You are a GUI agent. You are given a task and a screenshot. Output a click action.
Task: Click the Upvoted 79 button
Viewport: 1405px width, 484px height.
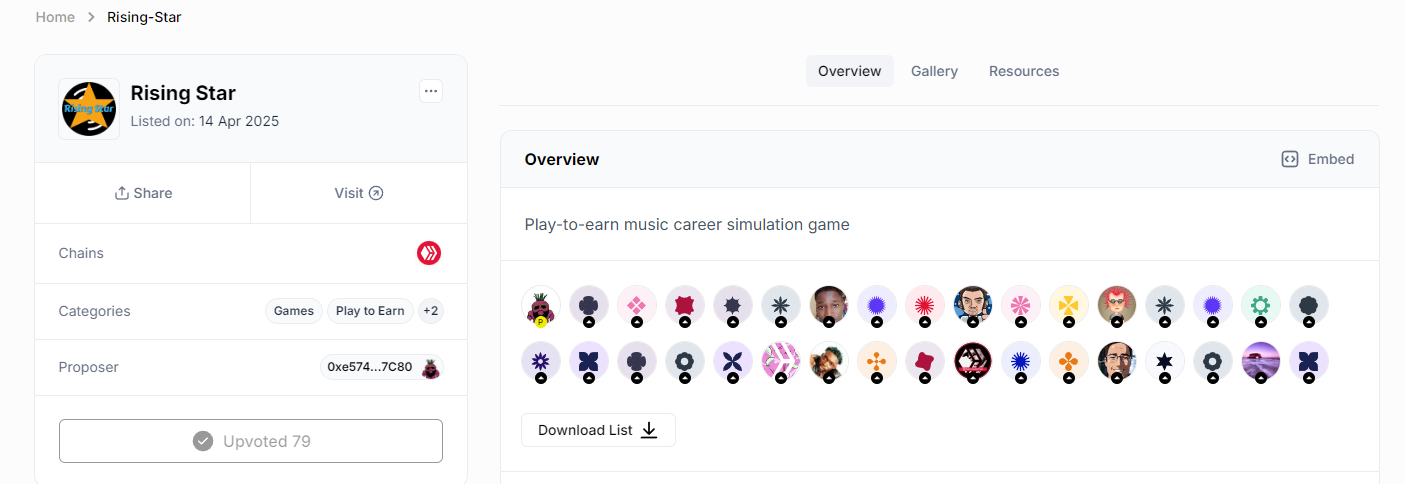pos(251,441)
